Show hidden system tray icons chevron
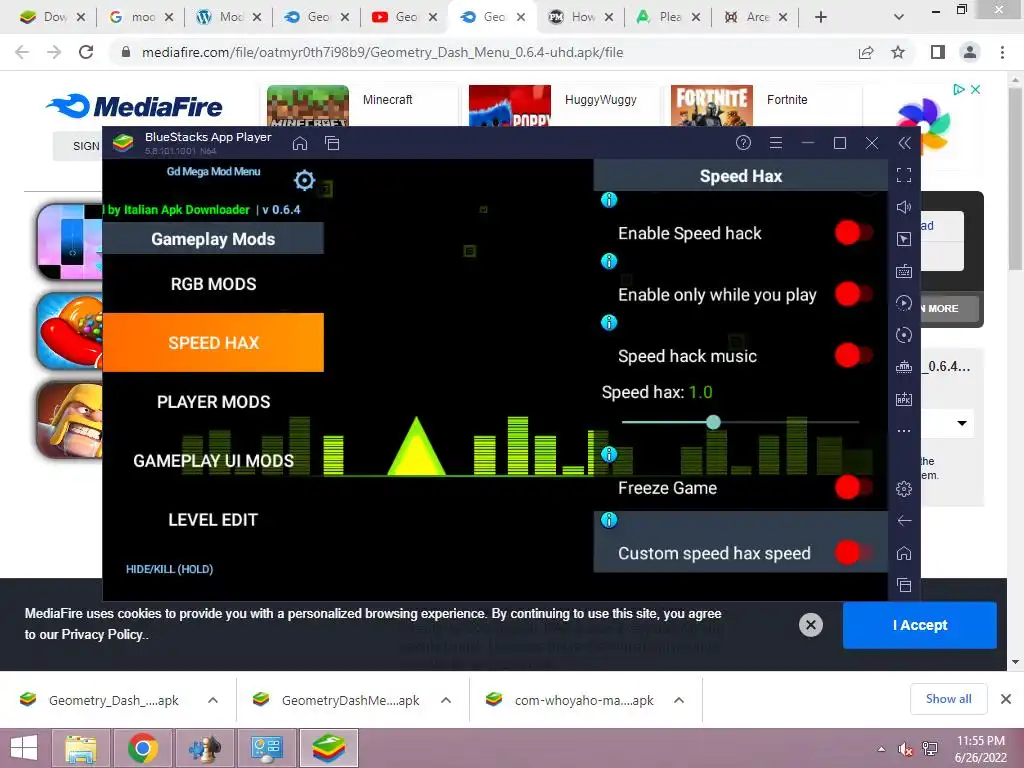 coord(882,748)
